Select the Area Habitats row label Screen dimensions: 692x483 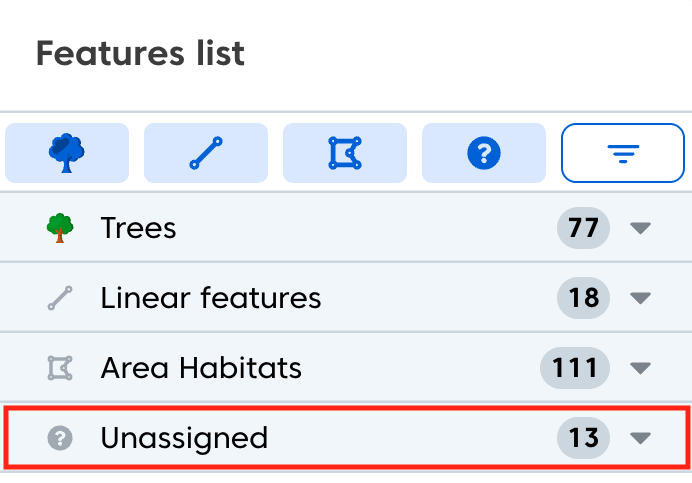(201, 368)
